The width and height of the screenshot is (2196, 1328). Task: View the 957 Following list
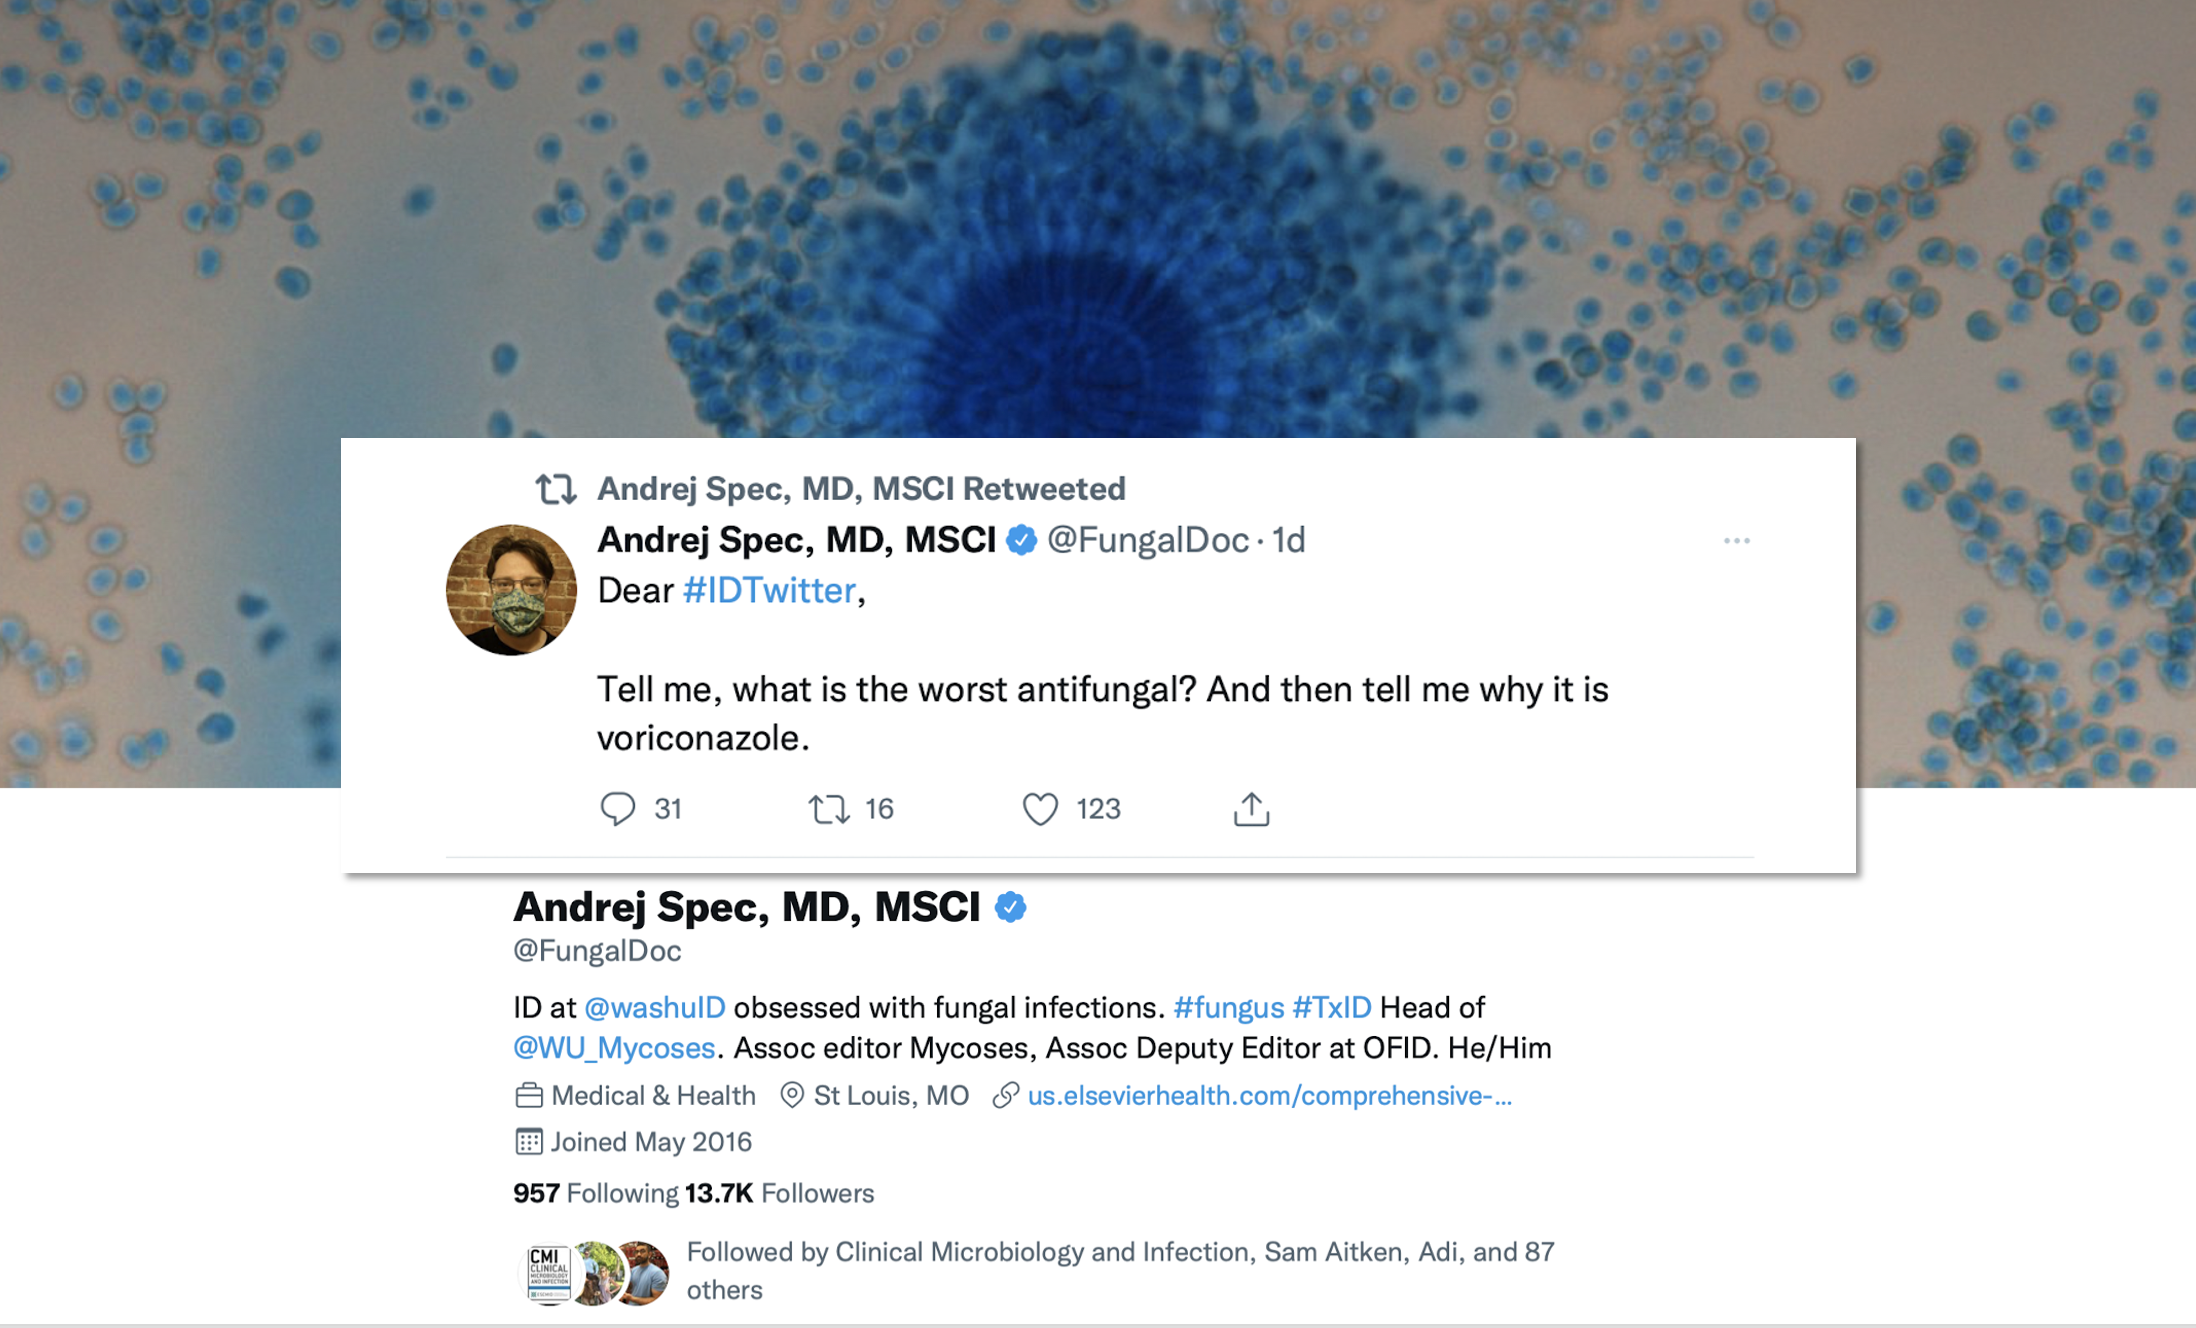tap(595, 1193)
